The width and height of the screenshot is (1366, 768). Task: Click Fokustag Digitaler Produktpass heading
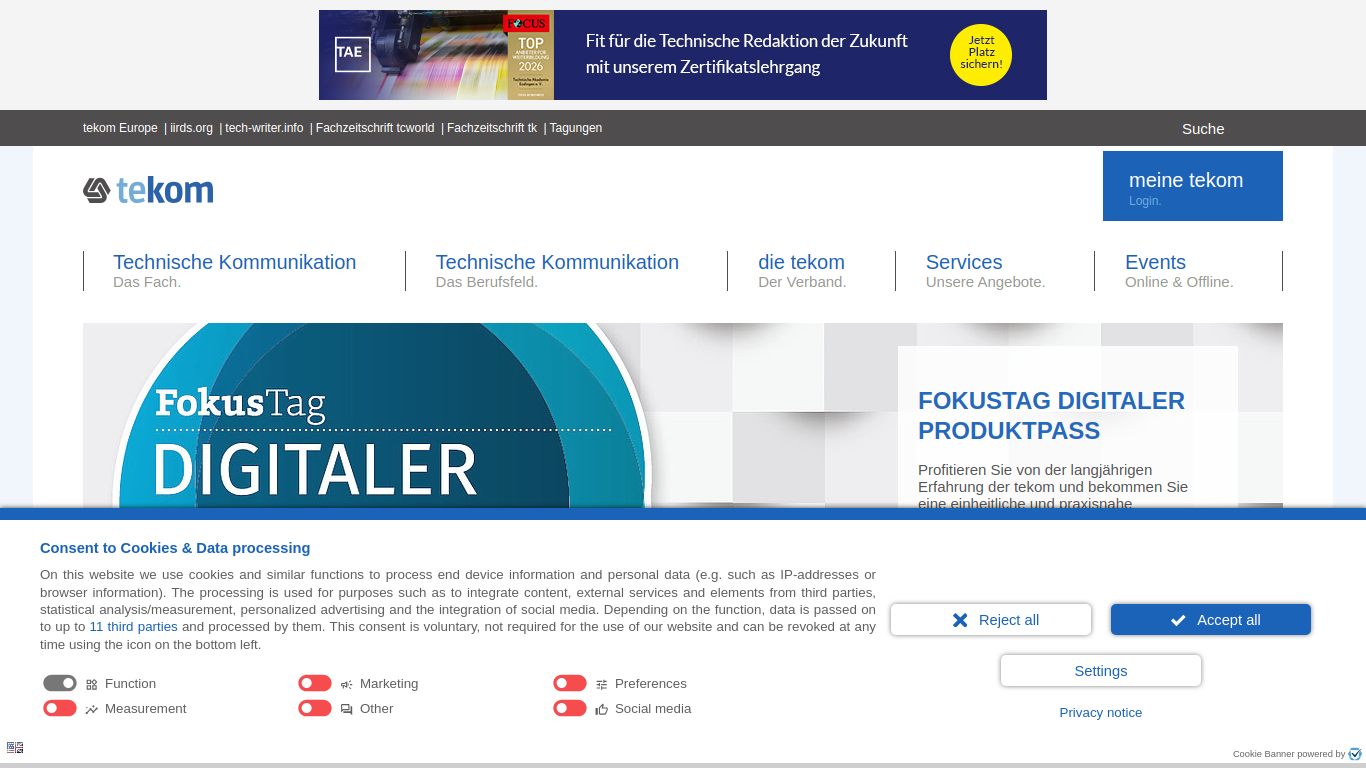(x=1051, y=415)
